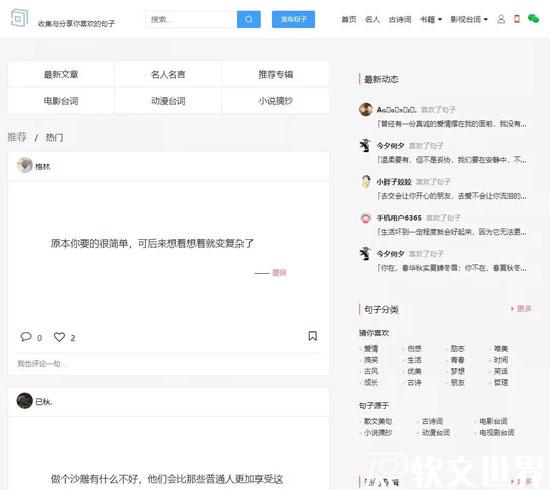Bookmark 格林's post
Image resolution: width=550 pixels, height=490 pixels.
coord(313,336)
